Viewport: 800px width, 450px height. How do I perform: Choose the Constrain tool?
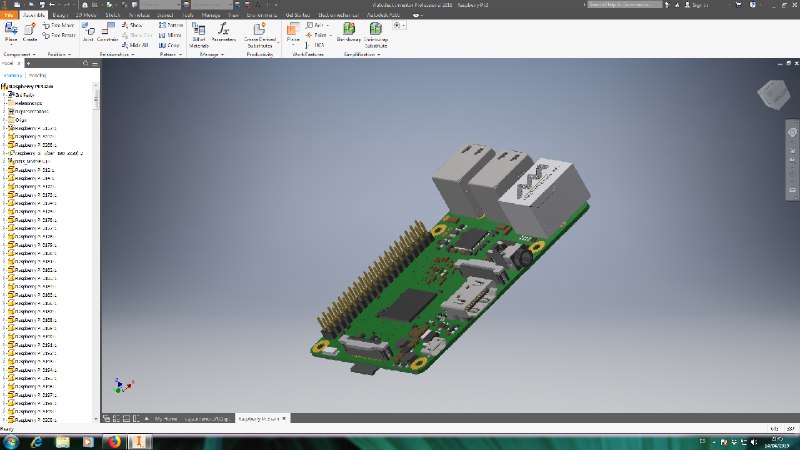[108, 32]
